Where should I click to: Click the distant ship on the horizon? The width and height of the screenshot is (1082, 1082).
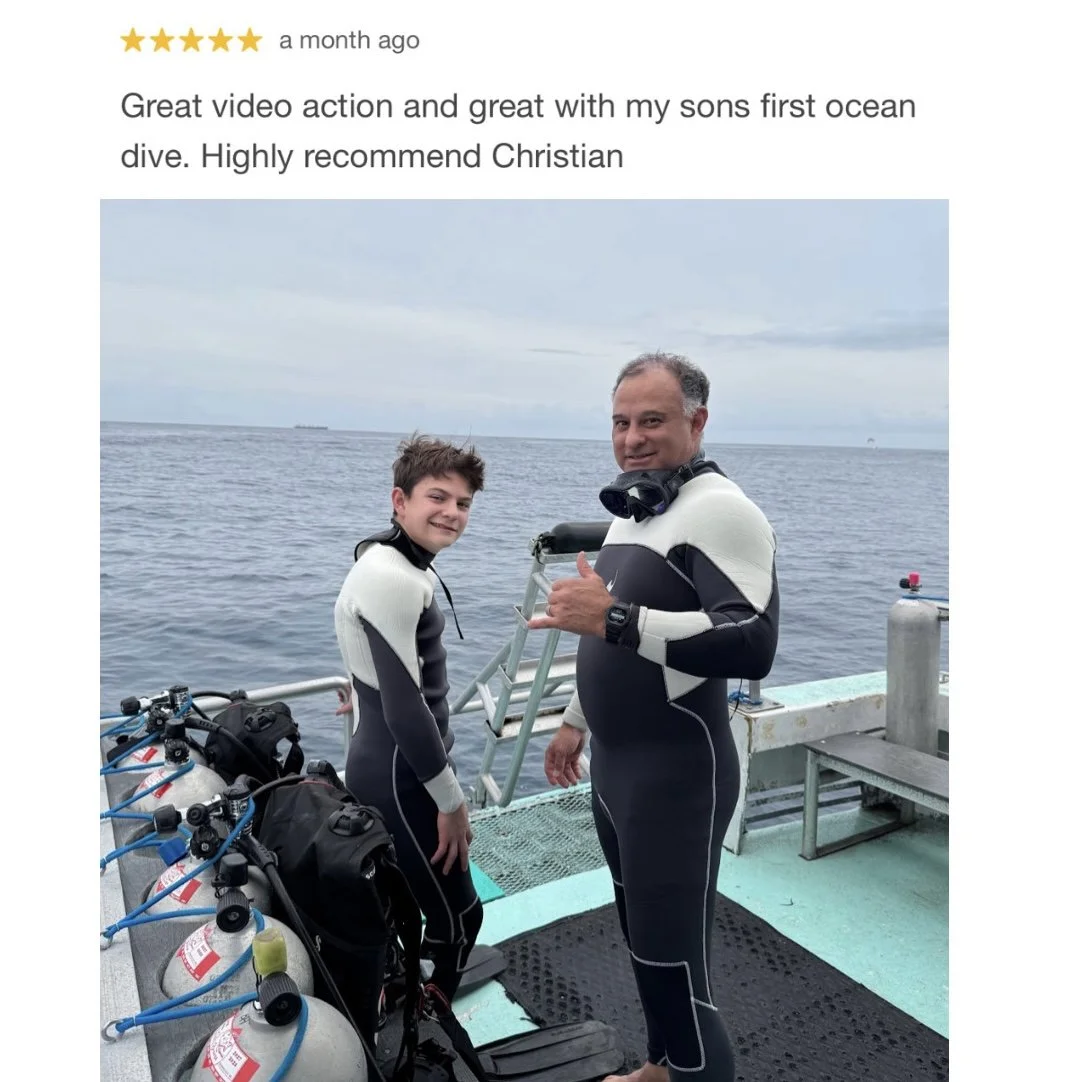[x=311, y=427]
